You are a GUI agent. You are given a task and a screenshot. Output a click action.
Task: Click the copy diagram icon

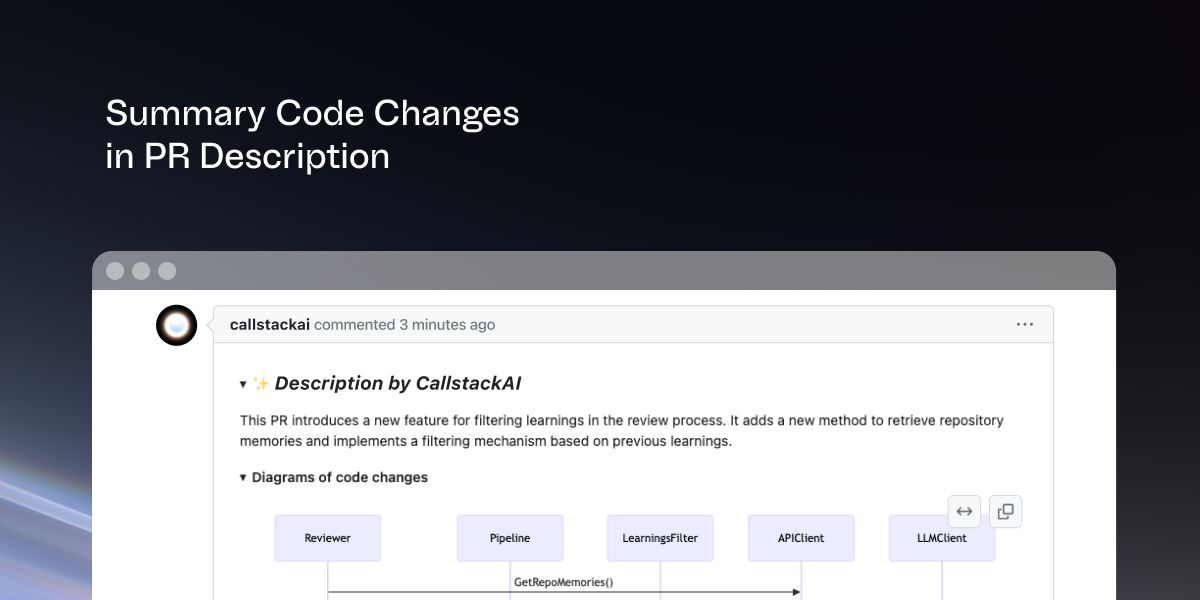click(x=1005, y=511)
